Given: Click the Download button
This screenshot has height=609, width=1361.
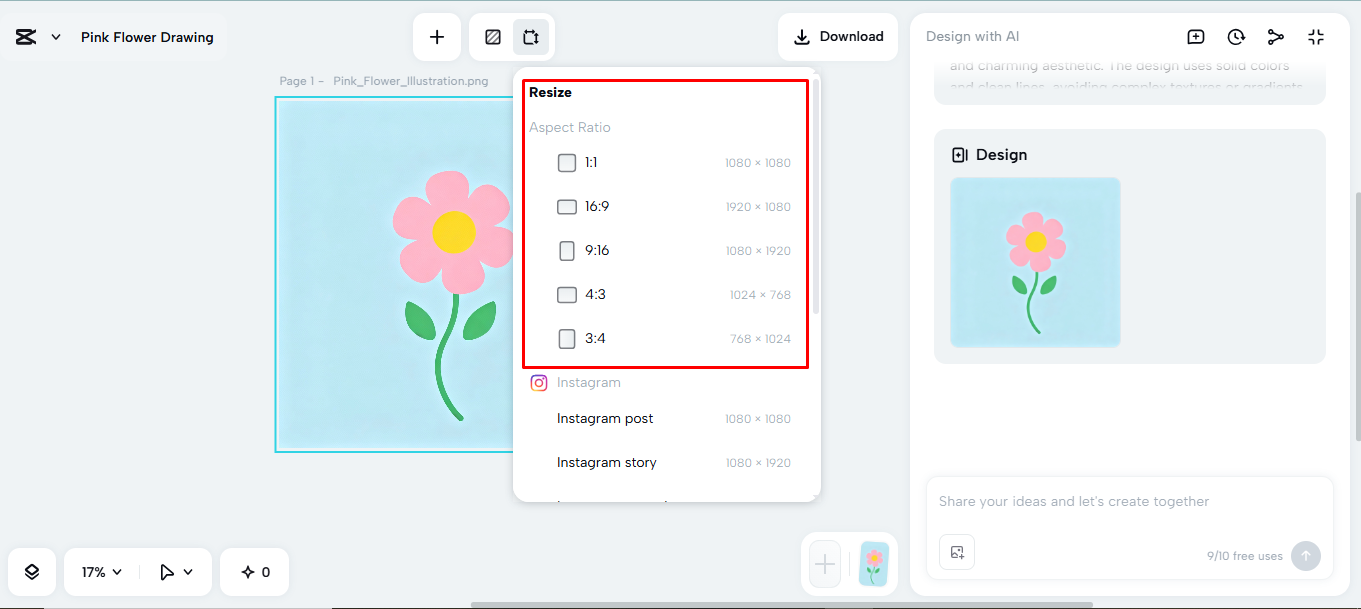Looking at the screenshot, I should point(838,36).
